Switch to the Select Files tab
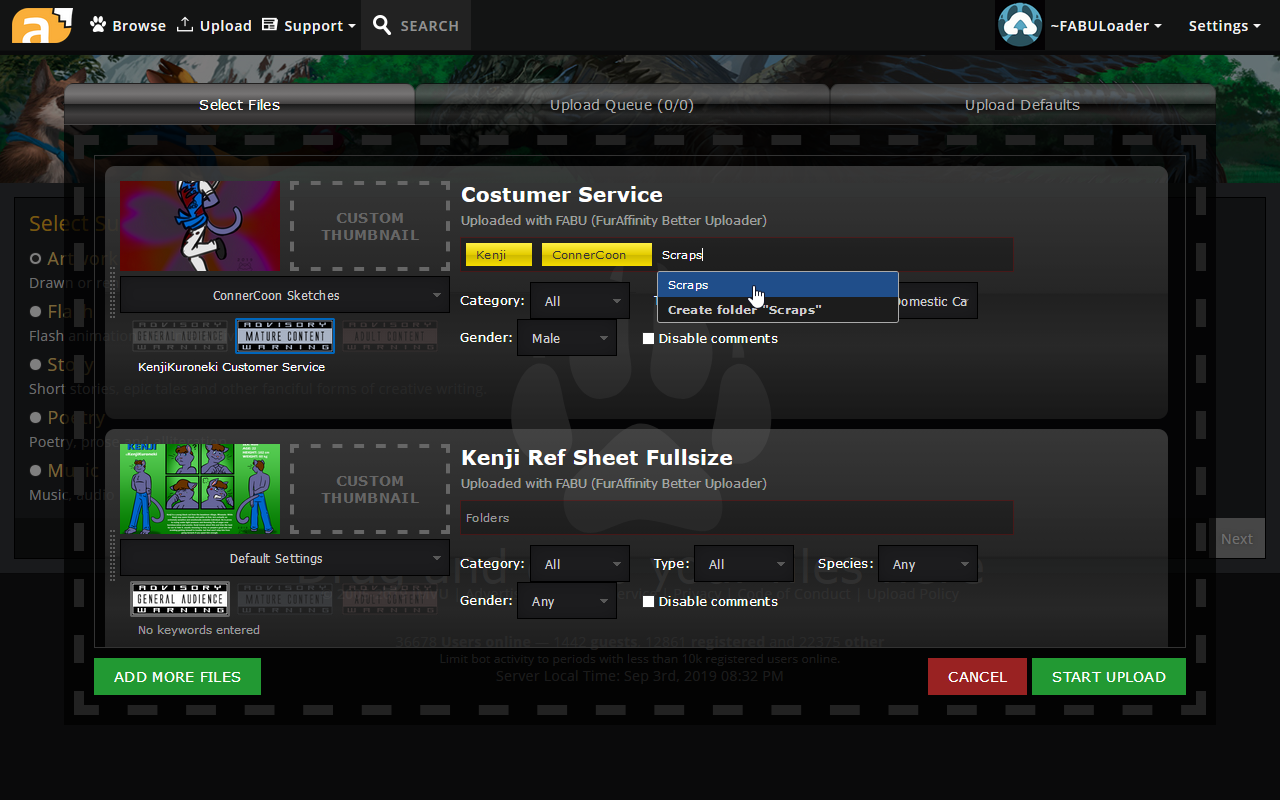 pyautogui.click(x=239, y=105)
